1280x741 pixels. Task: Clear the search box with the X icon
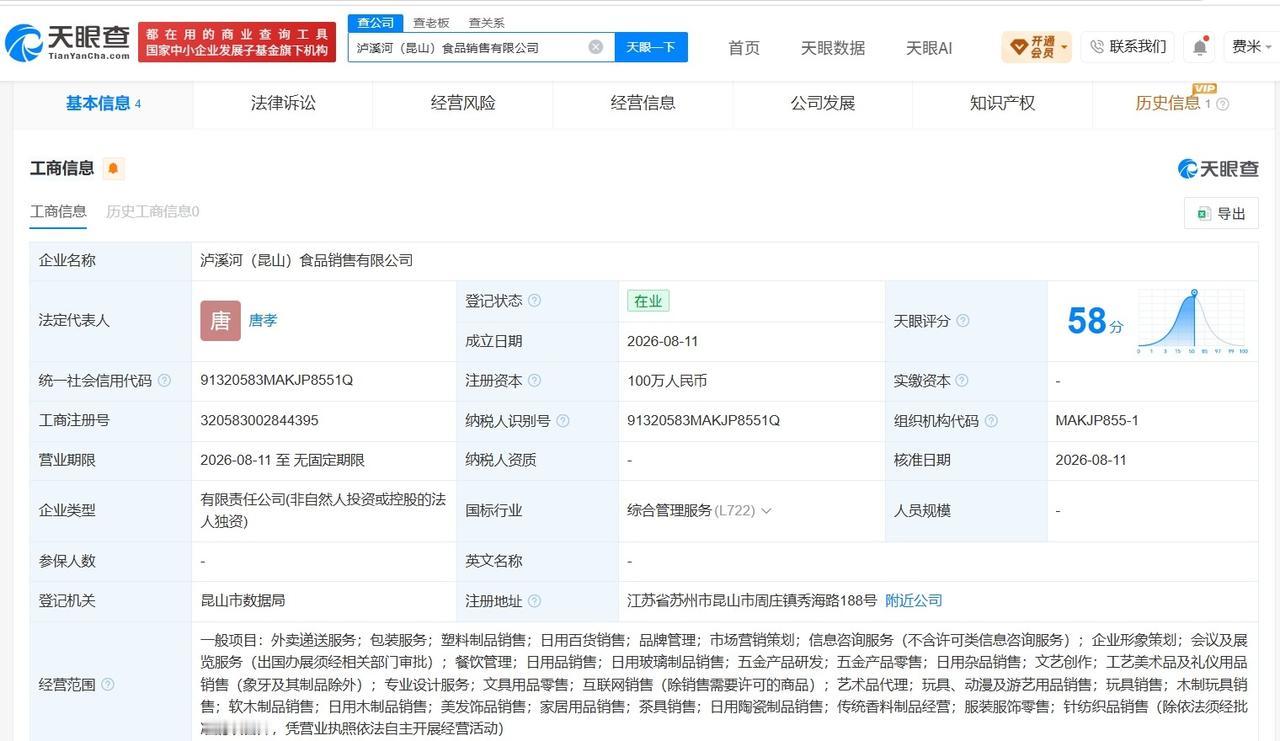(x=596, y=47)
